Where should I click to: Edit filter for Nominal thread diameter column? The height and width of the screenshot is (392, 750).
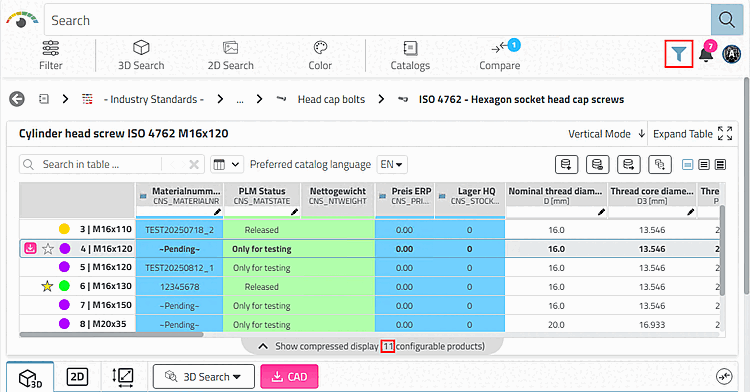click(601, 212)
